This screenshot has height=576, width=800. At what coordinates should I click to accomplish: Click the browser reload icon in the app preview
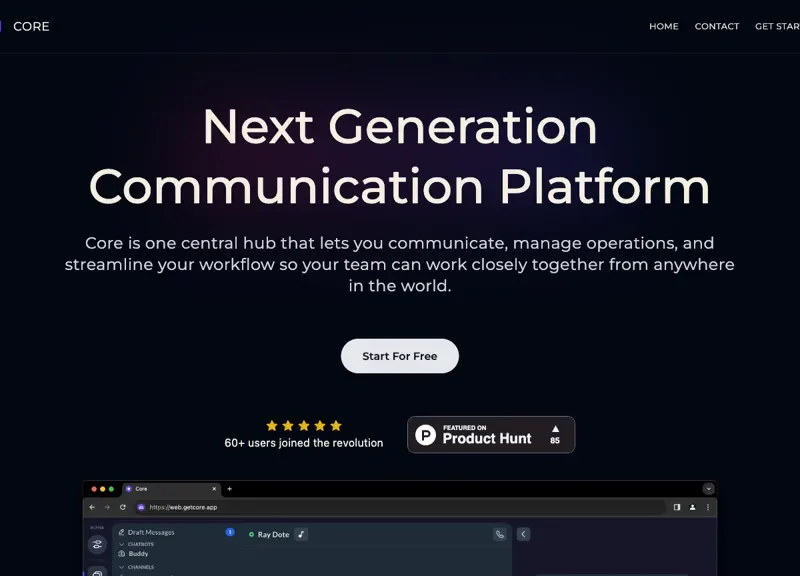[x=121, y=507]
